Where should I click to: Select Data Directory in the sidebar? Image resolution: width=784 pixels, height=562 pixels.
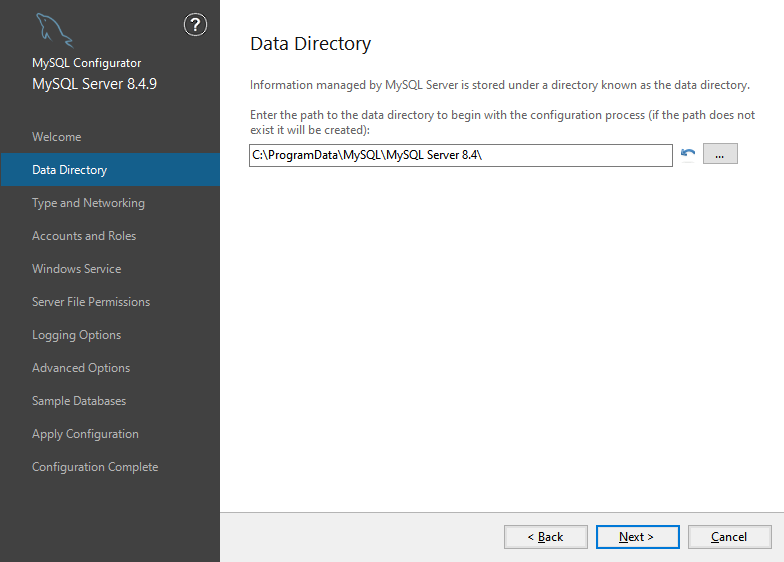(x=70, y=170)
